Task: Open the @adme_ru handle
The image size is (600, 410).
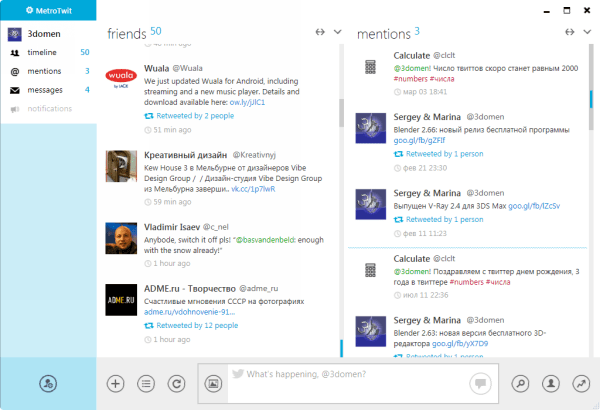Action: click(x=259, y=289)
